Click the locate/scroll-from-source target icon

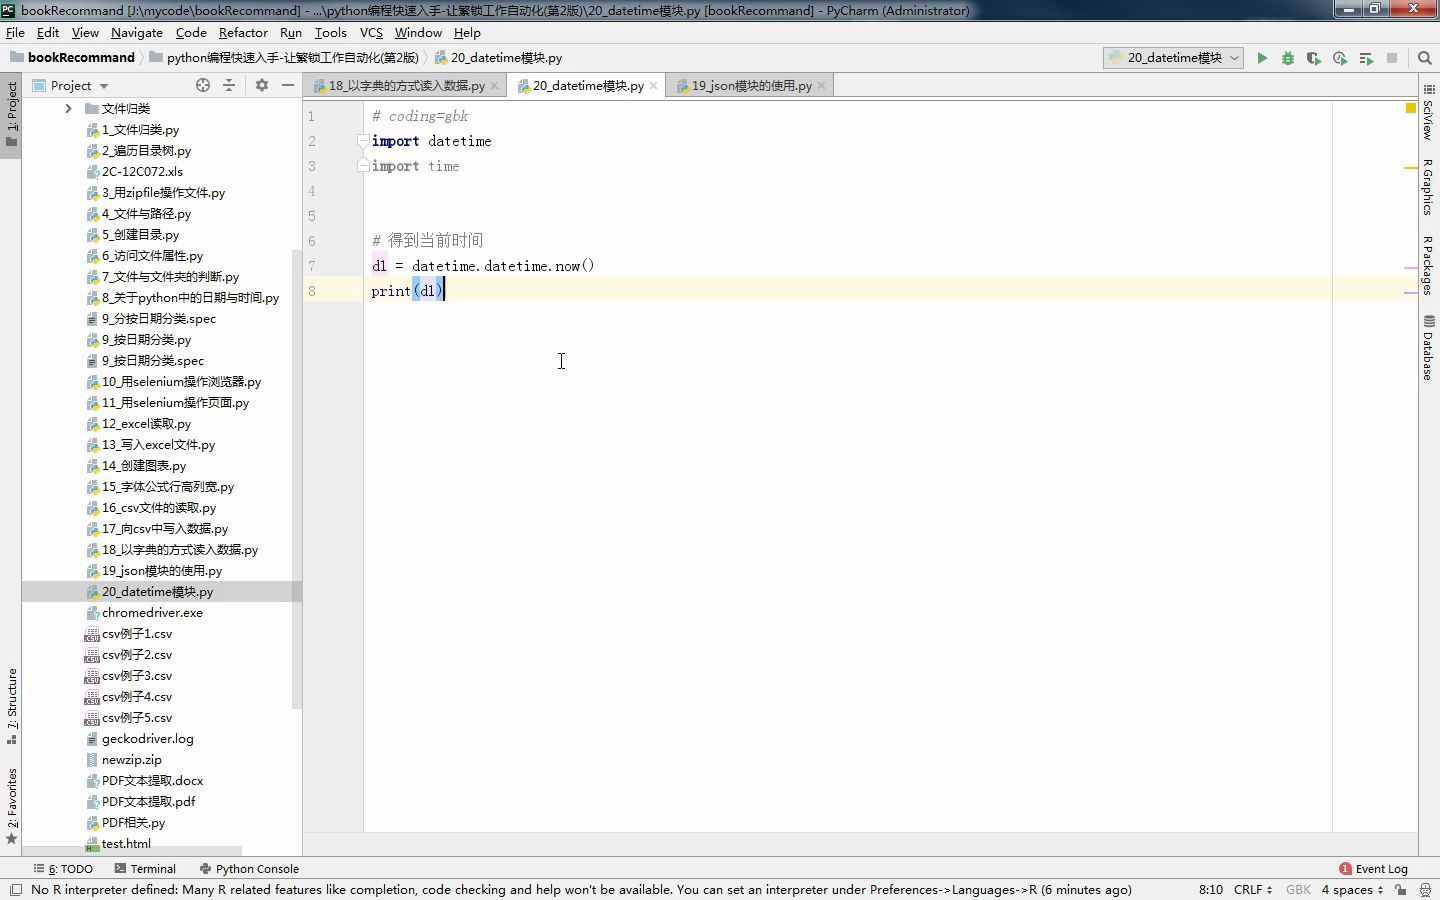(x=203, y=85)
